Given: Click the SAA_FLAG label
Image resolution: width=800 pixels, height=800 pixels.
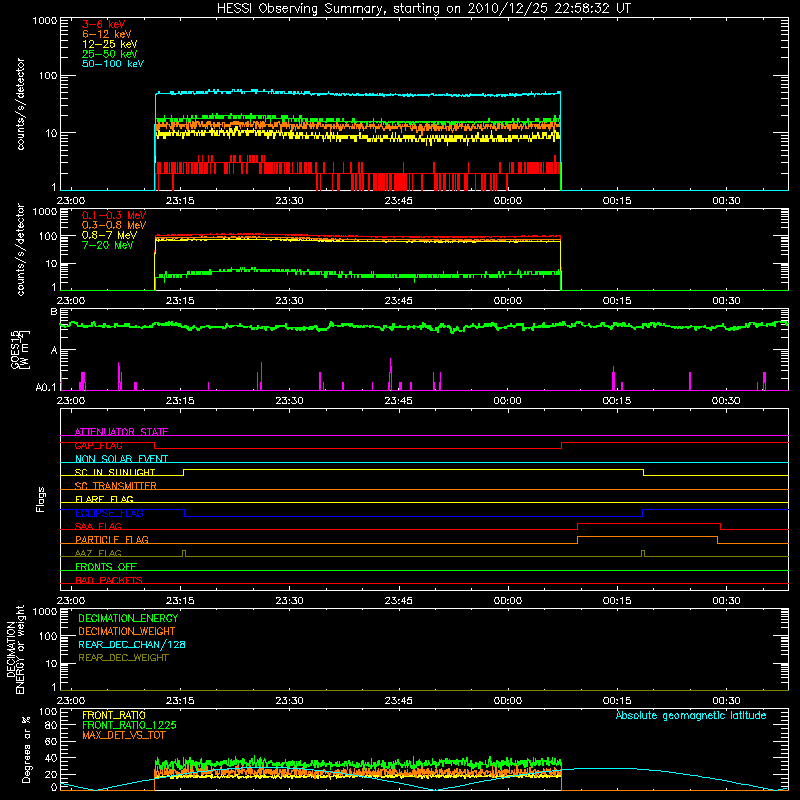Looking at the screenshot, I should point(98,526).
